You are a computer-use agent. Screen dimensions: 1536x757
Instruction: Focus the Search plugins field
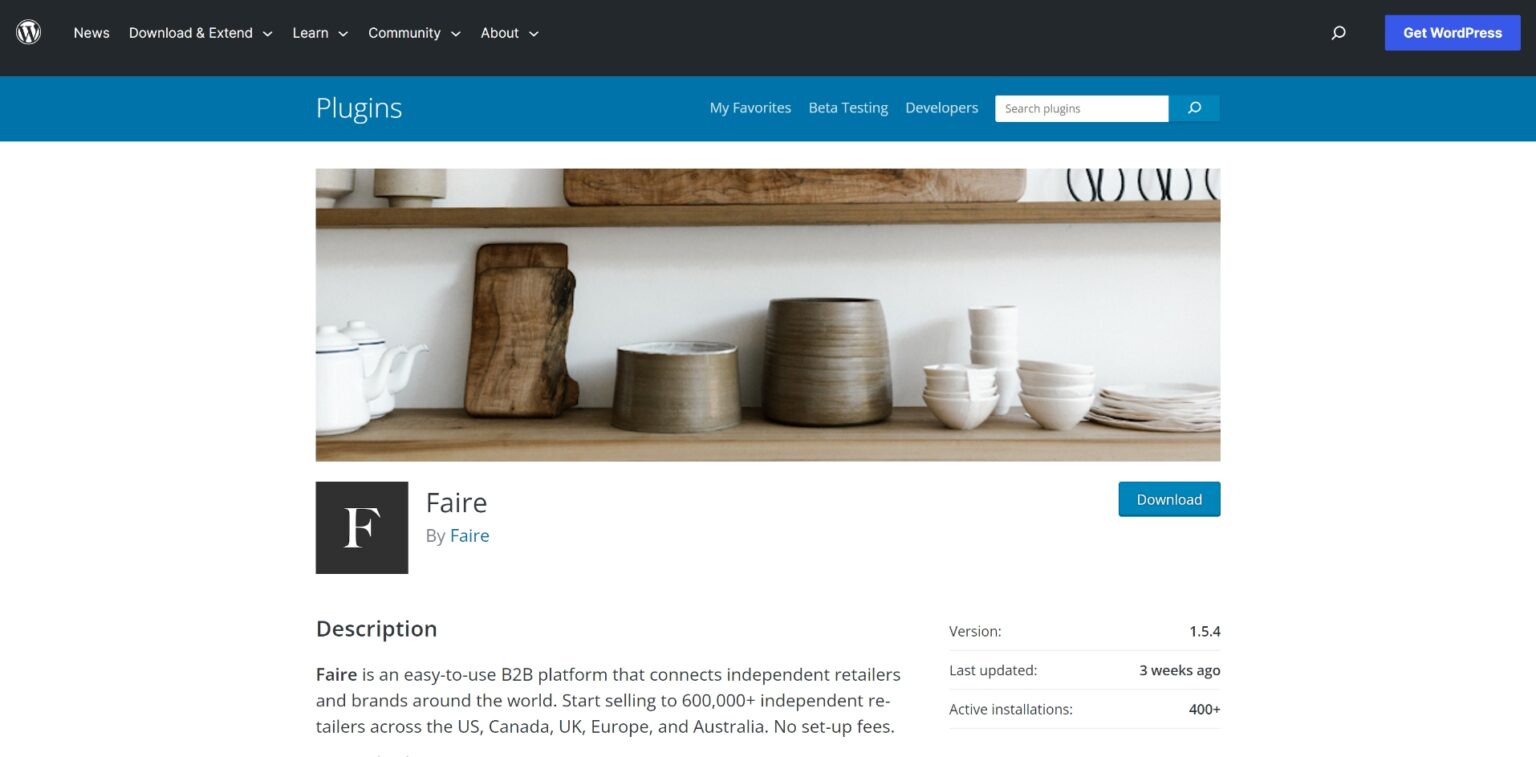[1081, 108]
